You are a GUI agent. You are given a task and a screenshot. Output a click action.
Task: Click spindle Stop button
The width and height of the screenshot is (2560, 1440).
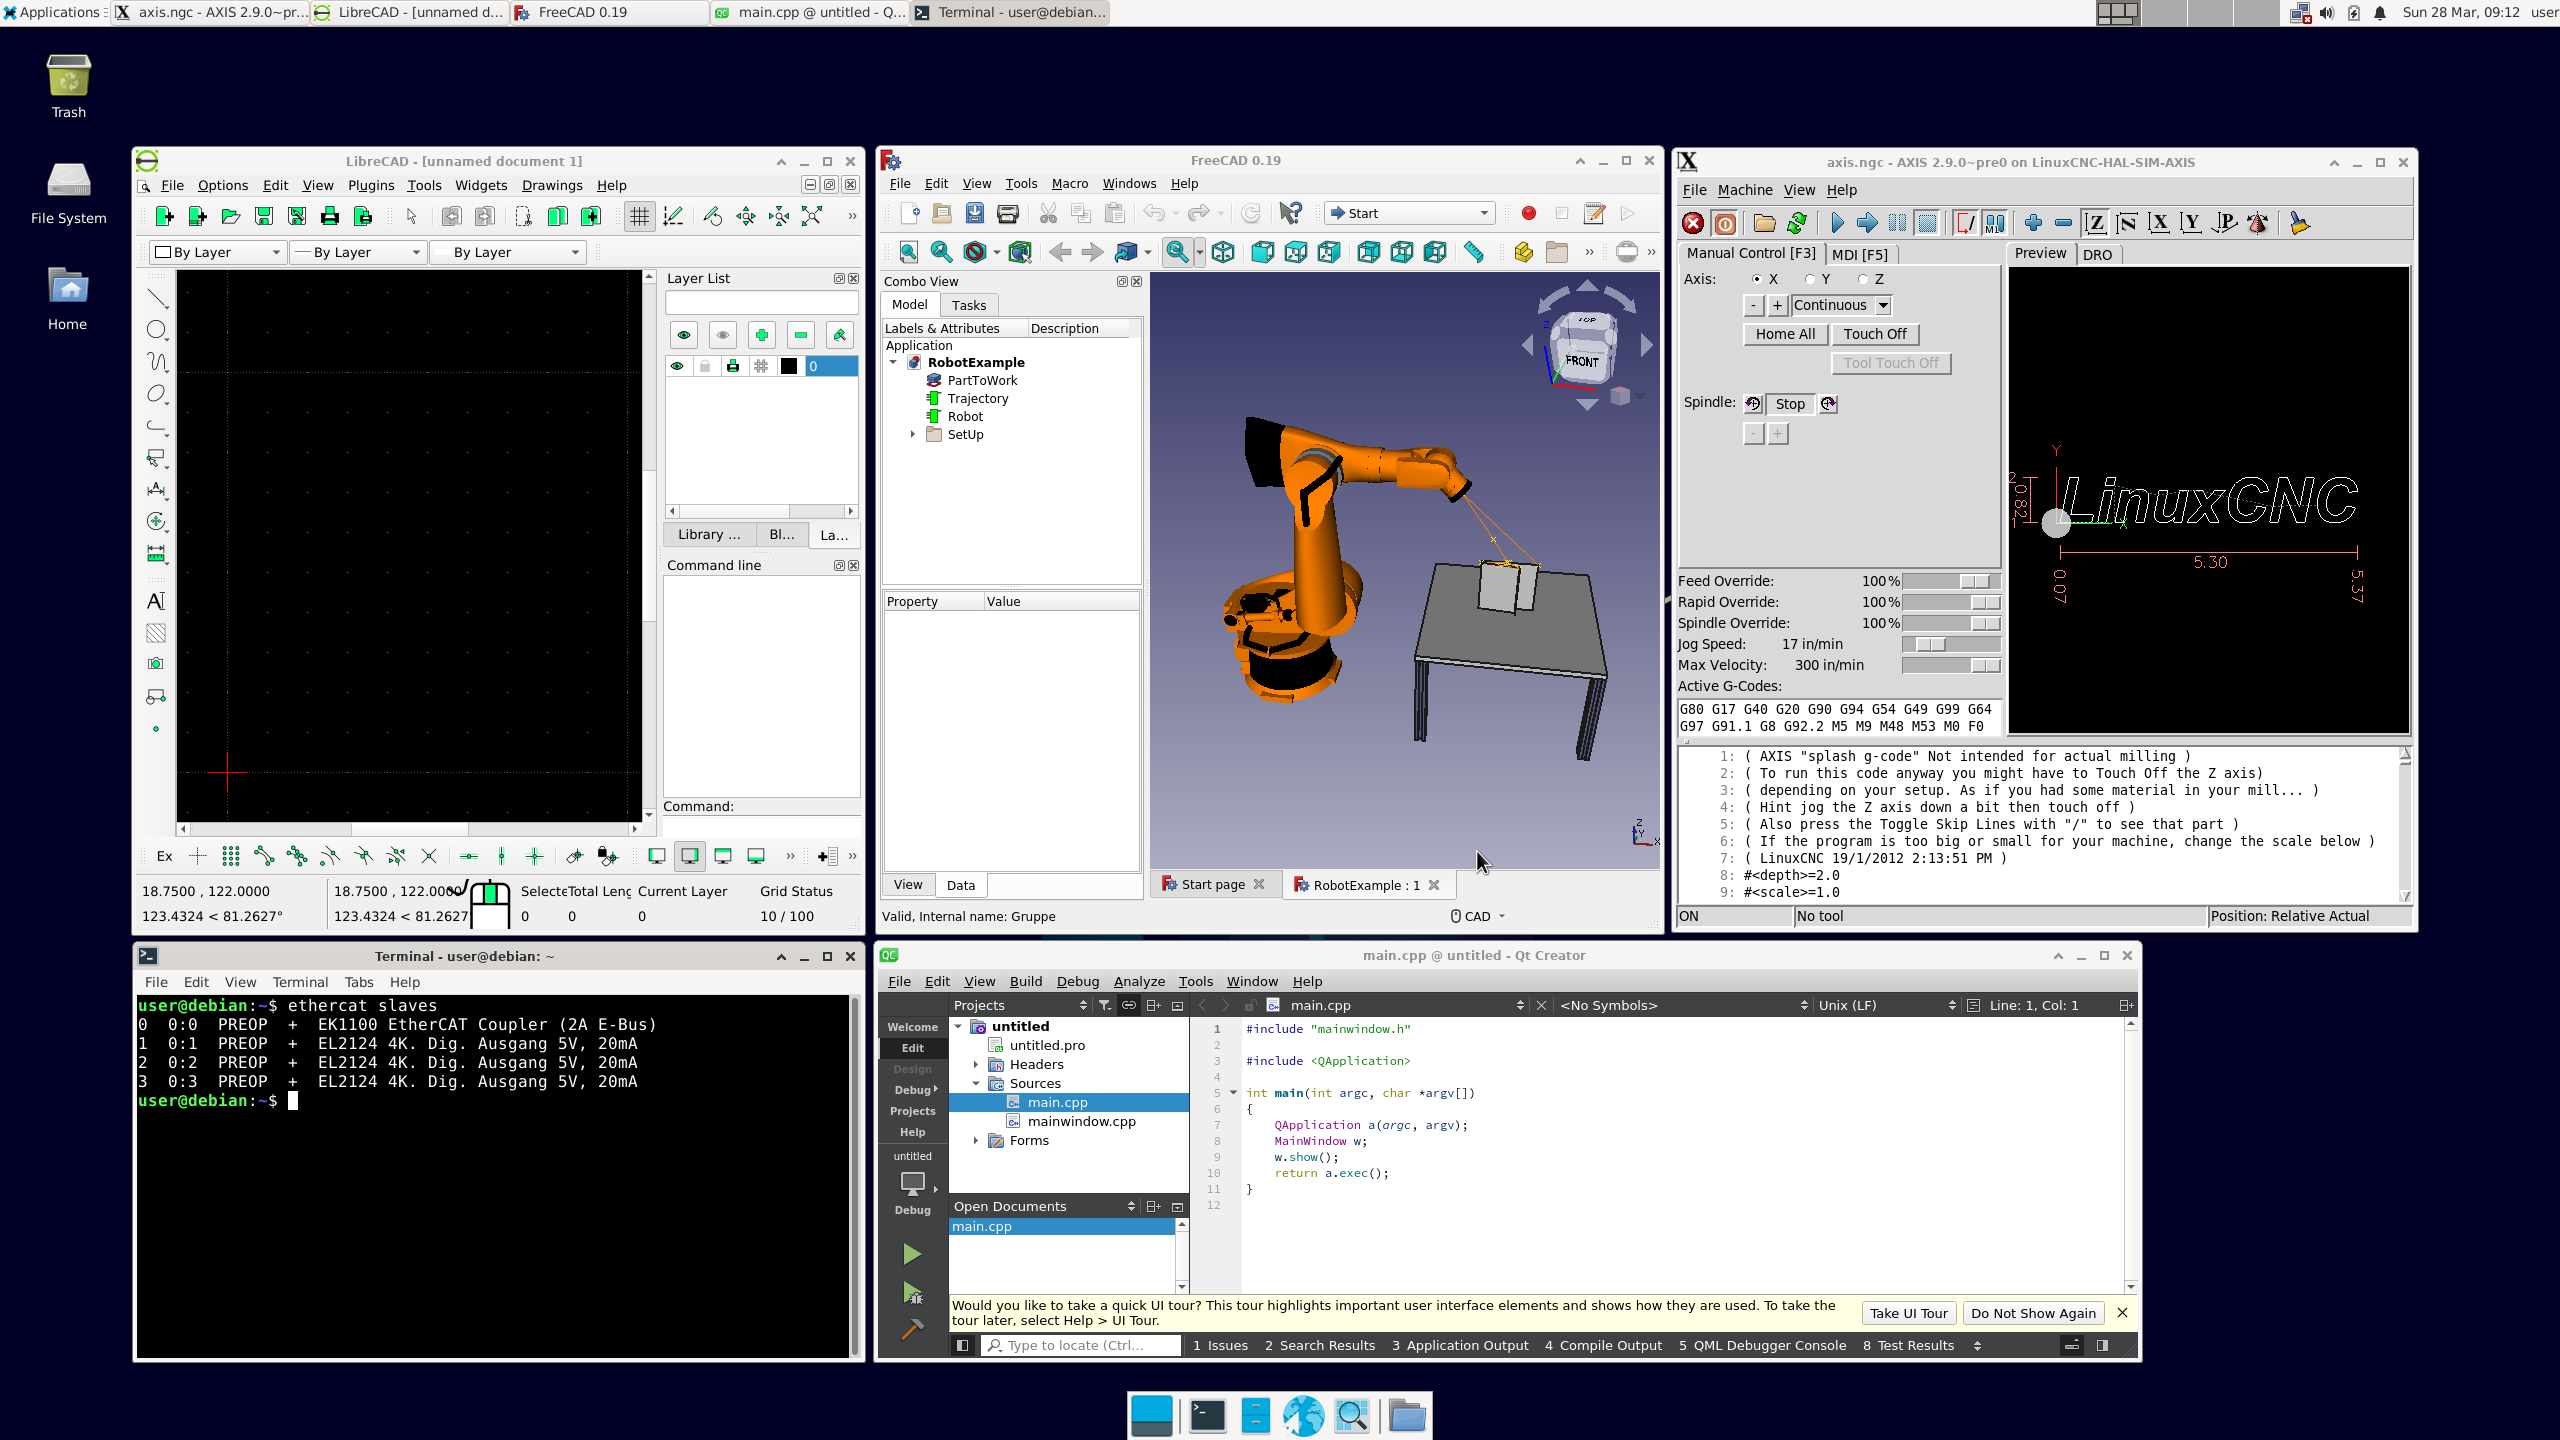(x=1790, y=404)
